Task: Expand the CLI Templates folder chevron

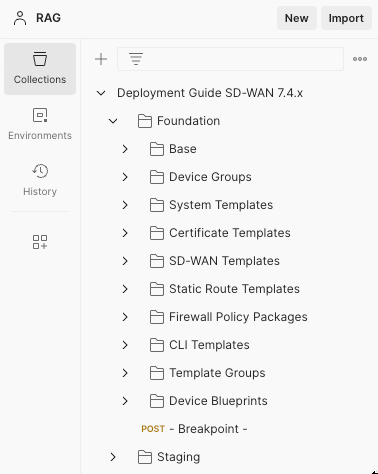Action: coord(125,345)
